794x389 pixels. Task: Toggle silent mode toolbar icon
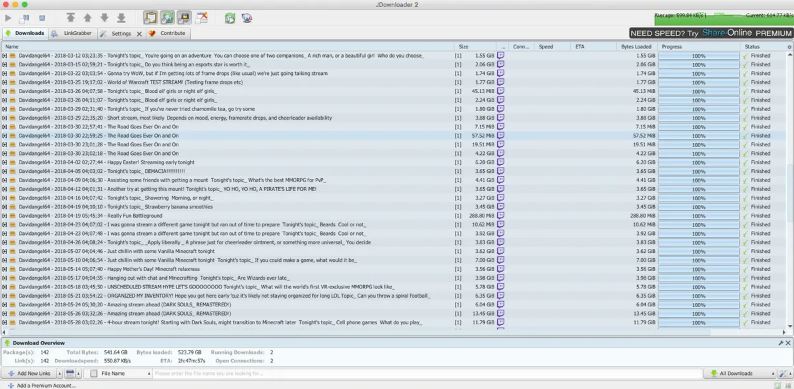click(202, 18)
